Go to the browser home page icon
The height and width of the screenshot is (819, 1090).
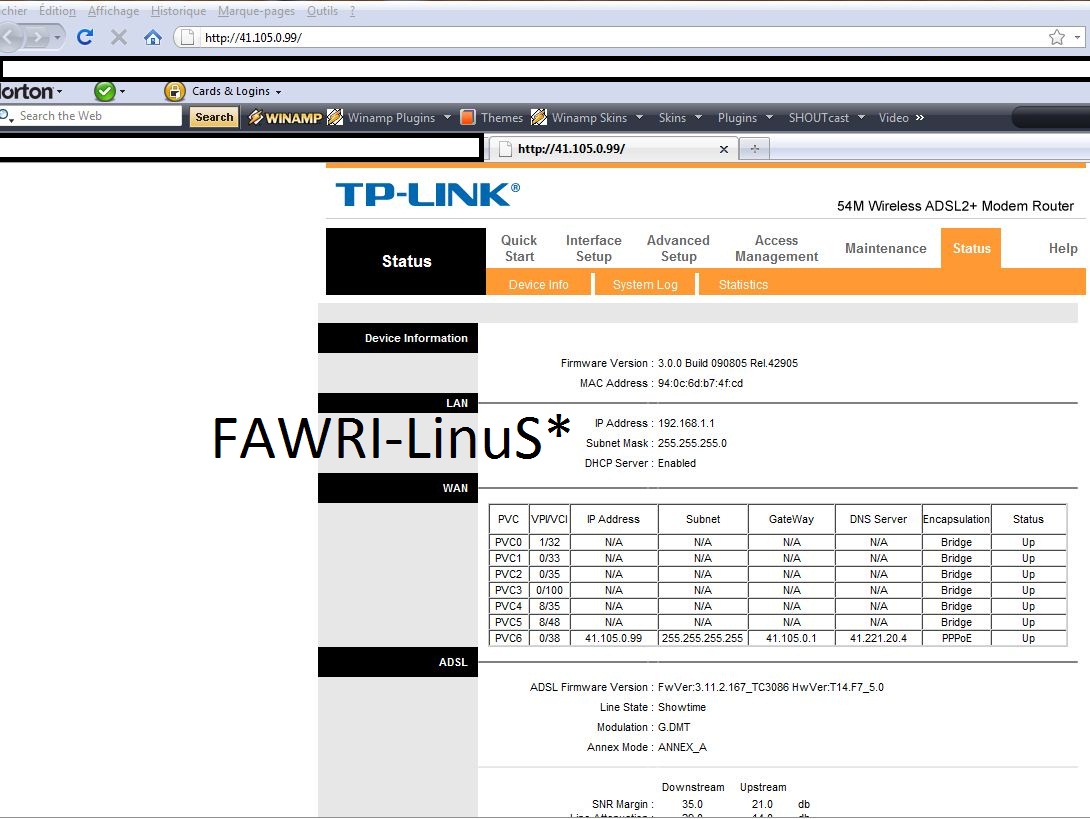153,38
